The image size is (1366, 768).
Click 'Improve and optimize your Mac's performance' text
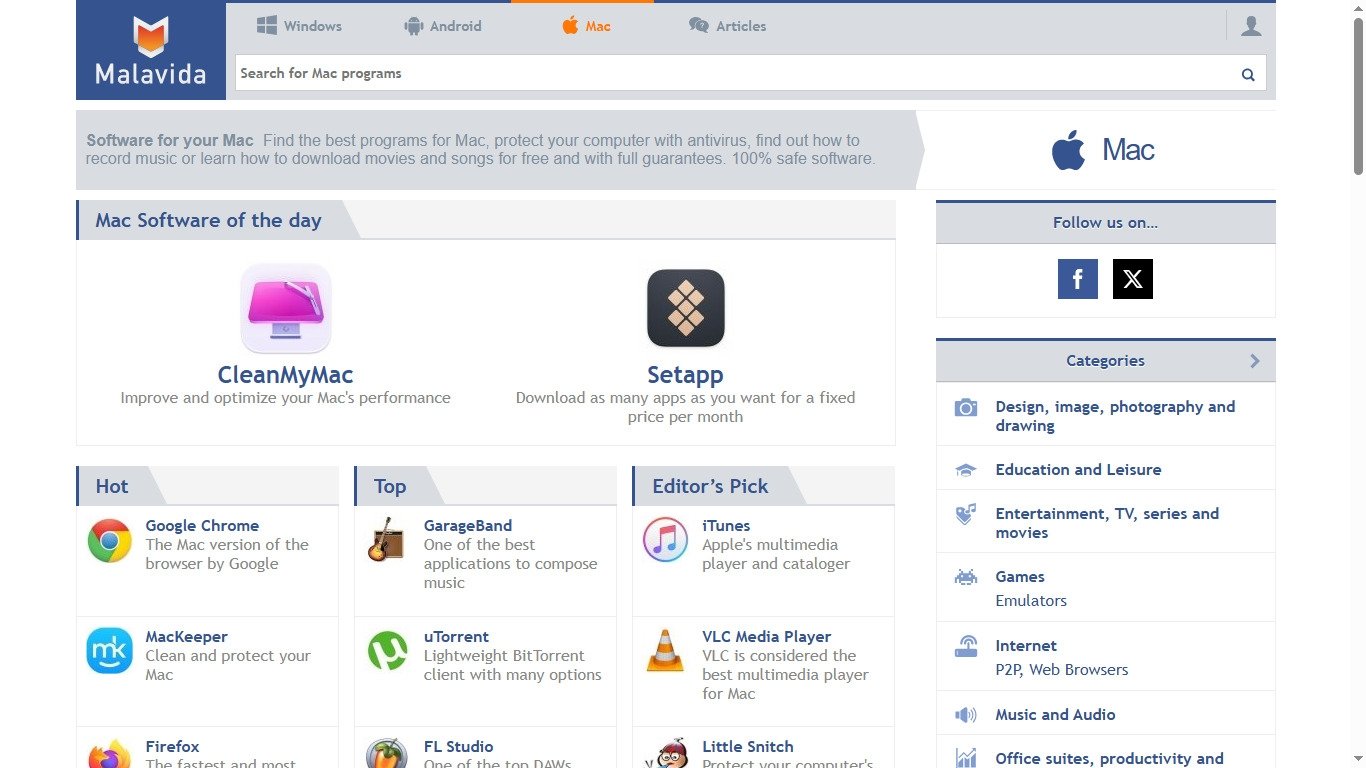(286, 398)
